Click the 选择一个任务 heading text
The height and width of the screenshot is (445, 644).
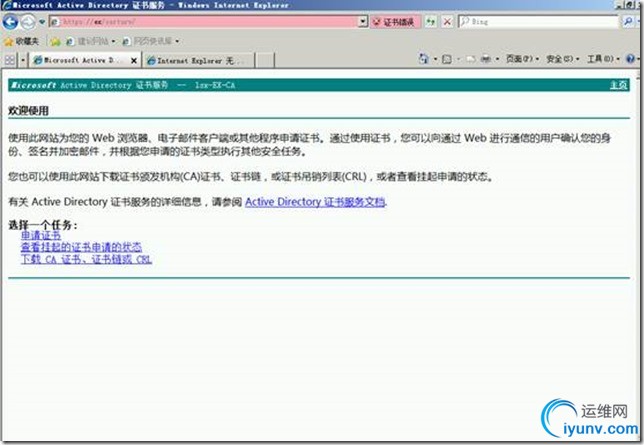(x=42, y=224)
